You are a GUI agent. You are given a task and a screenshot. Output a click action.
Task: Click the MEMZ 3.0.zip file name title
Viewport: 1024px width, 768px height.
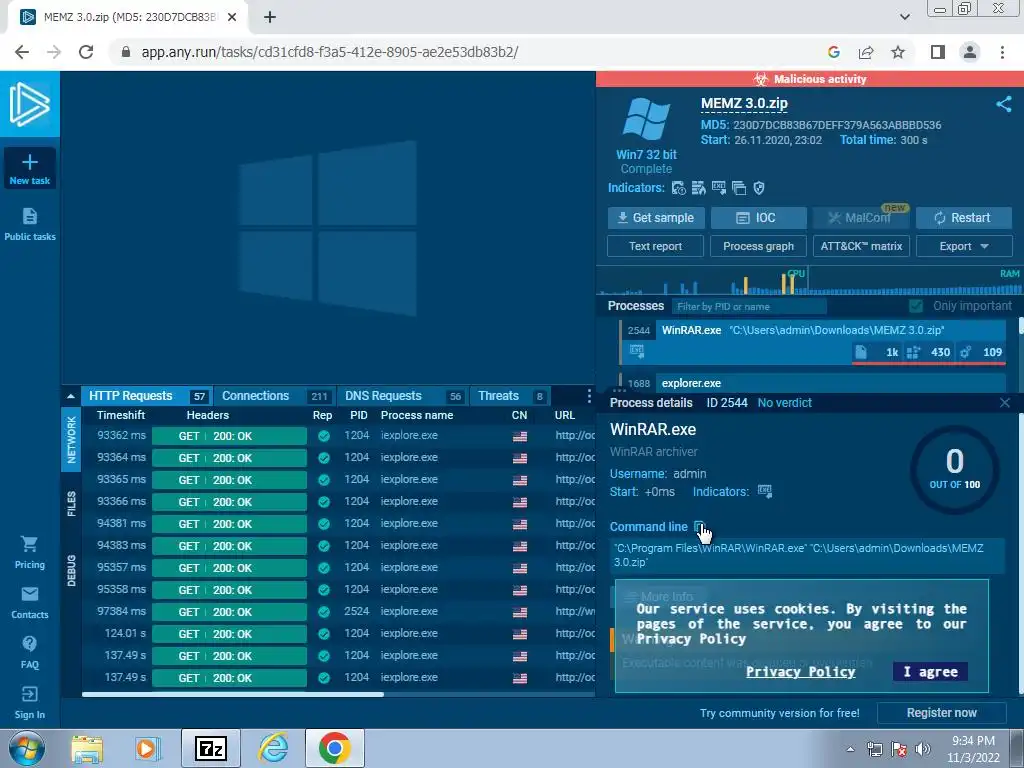click(x=744, y=103)
